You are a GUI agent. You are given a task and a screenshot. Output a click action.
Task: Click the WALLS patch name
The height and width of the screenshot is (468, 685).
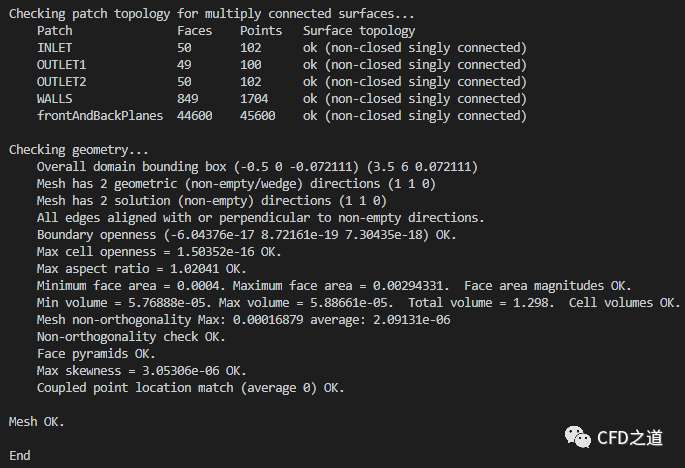tap(54, 99)
